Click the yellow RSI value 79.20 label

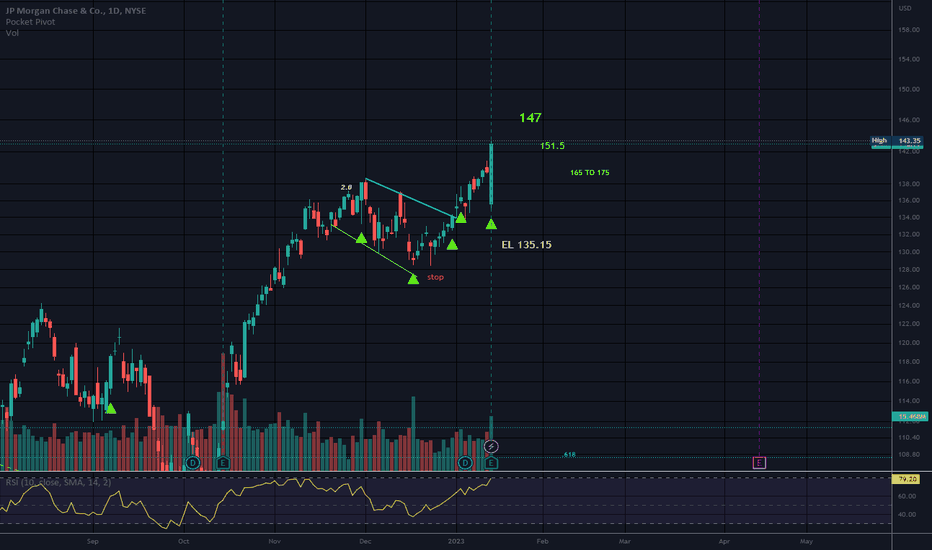(907, 479)
